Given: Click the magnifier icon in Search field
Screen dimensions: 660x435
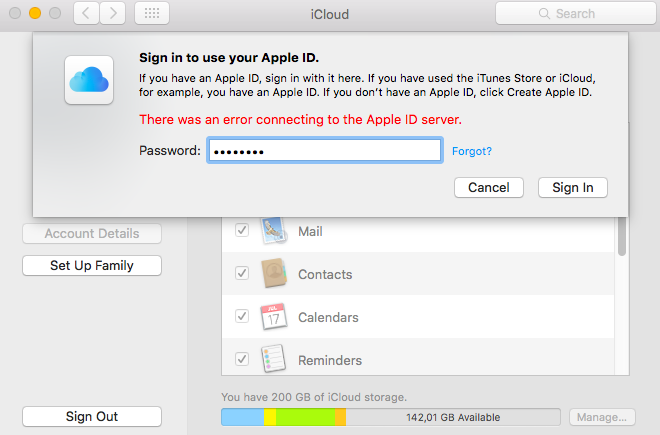Looking at the screenshot, I should click(x=544, y=13).
